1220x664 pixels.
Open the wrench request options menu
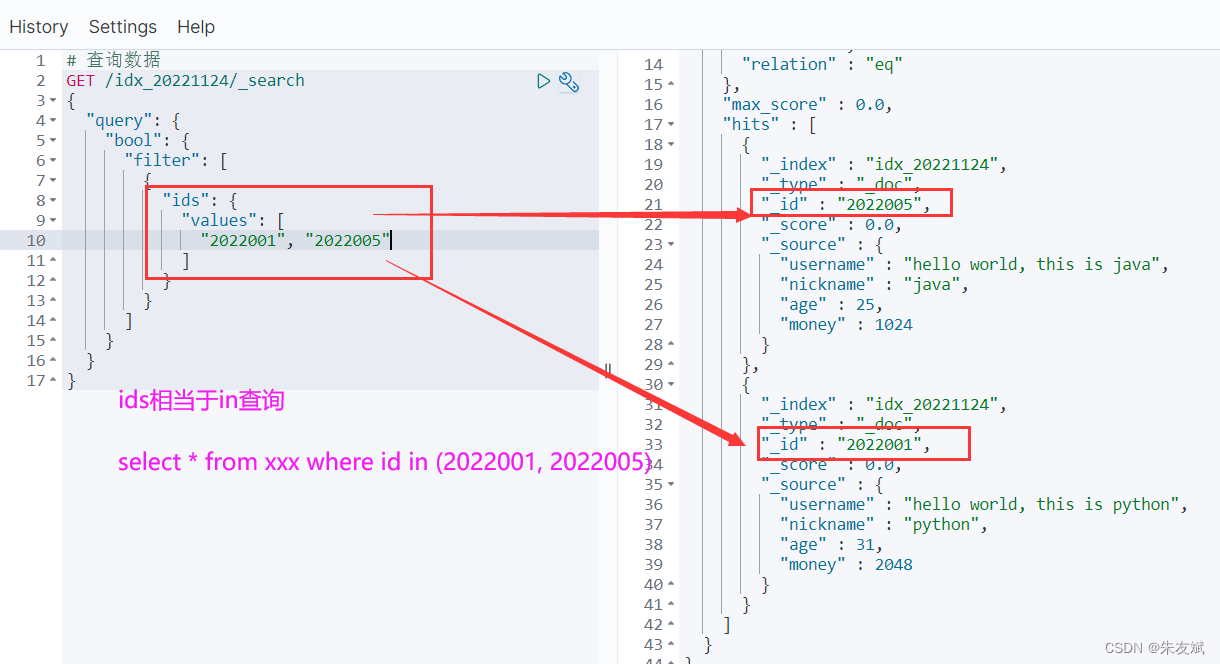(x=569, y=83)
